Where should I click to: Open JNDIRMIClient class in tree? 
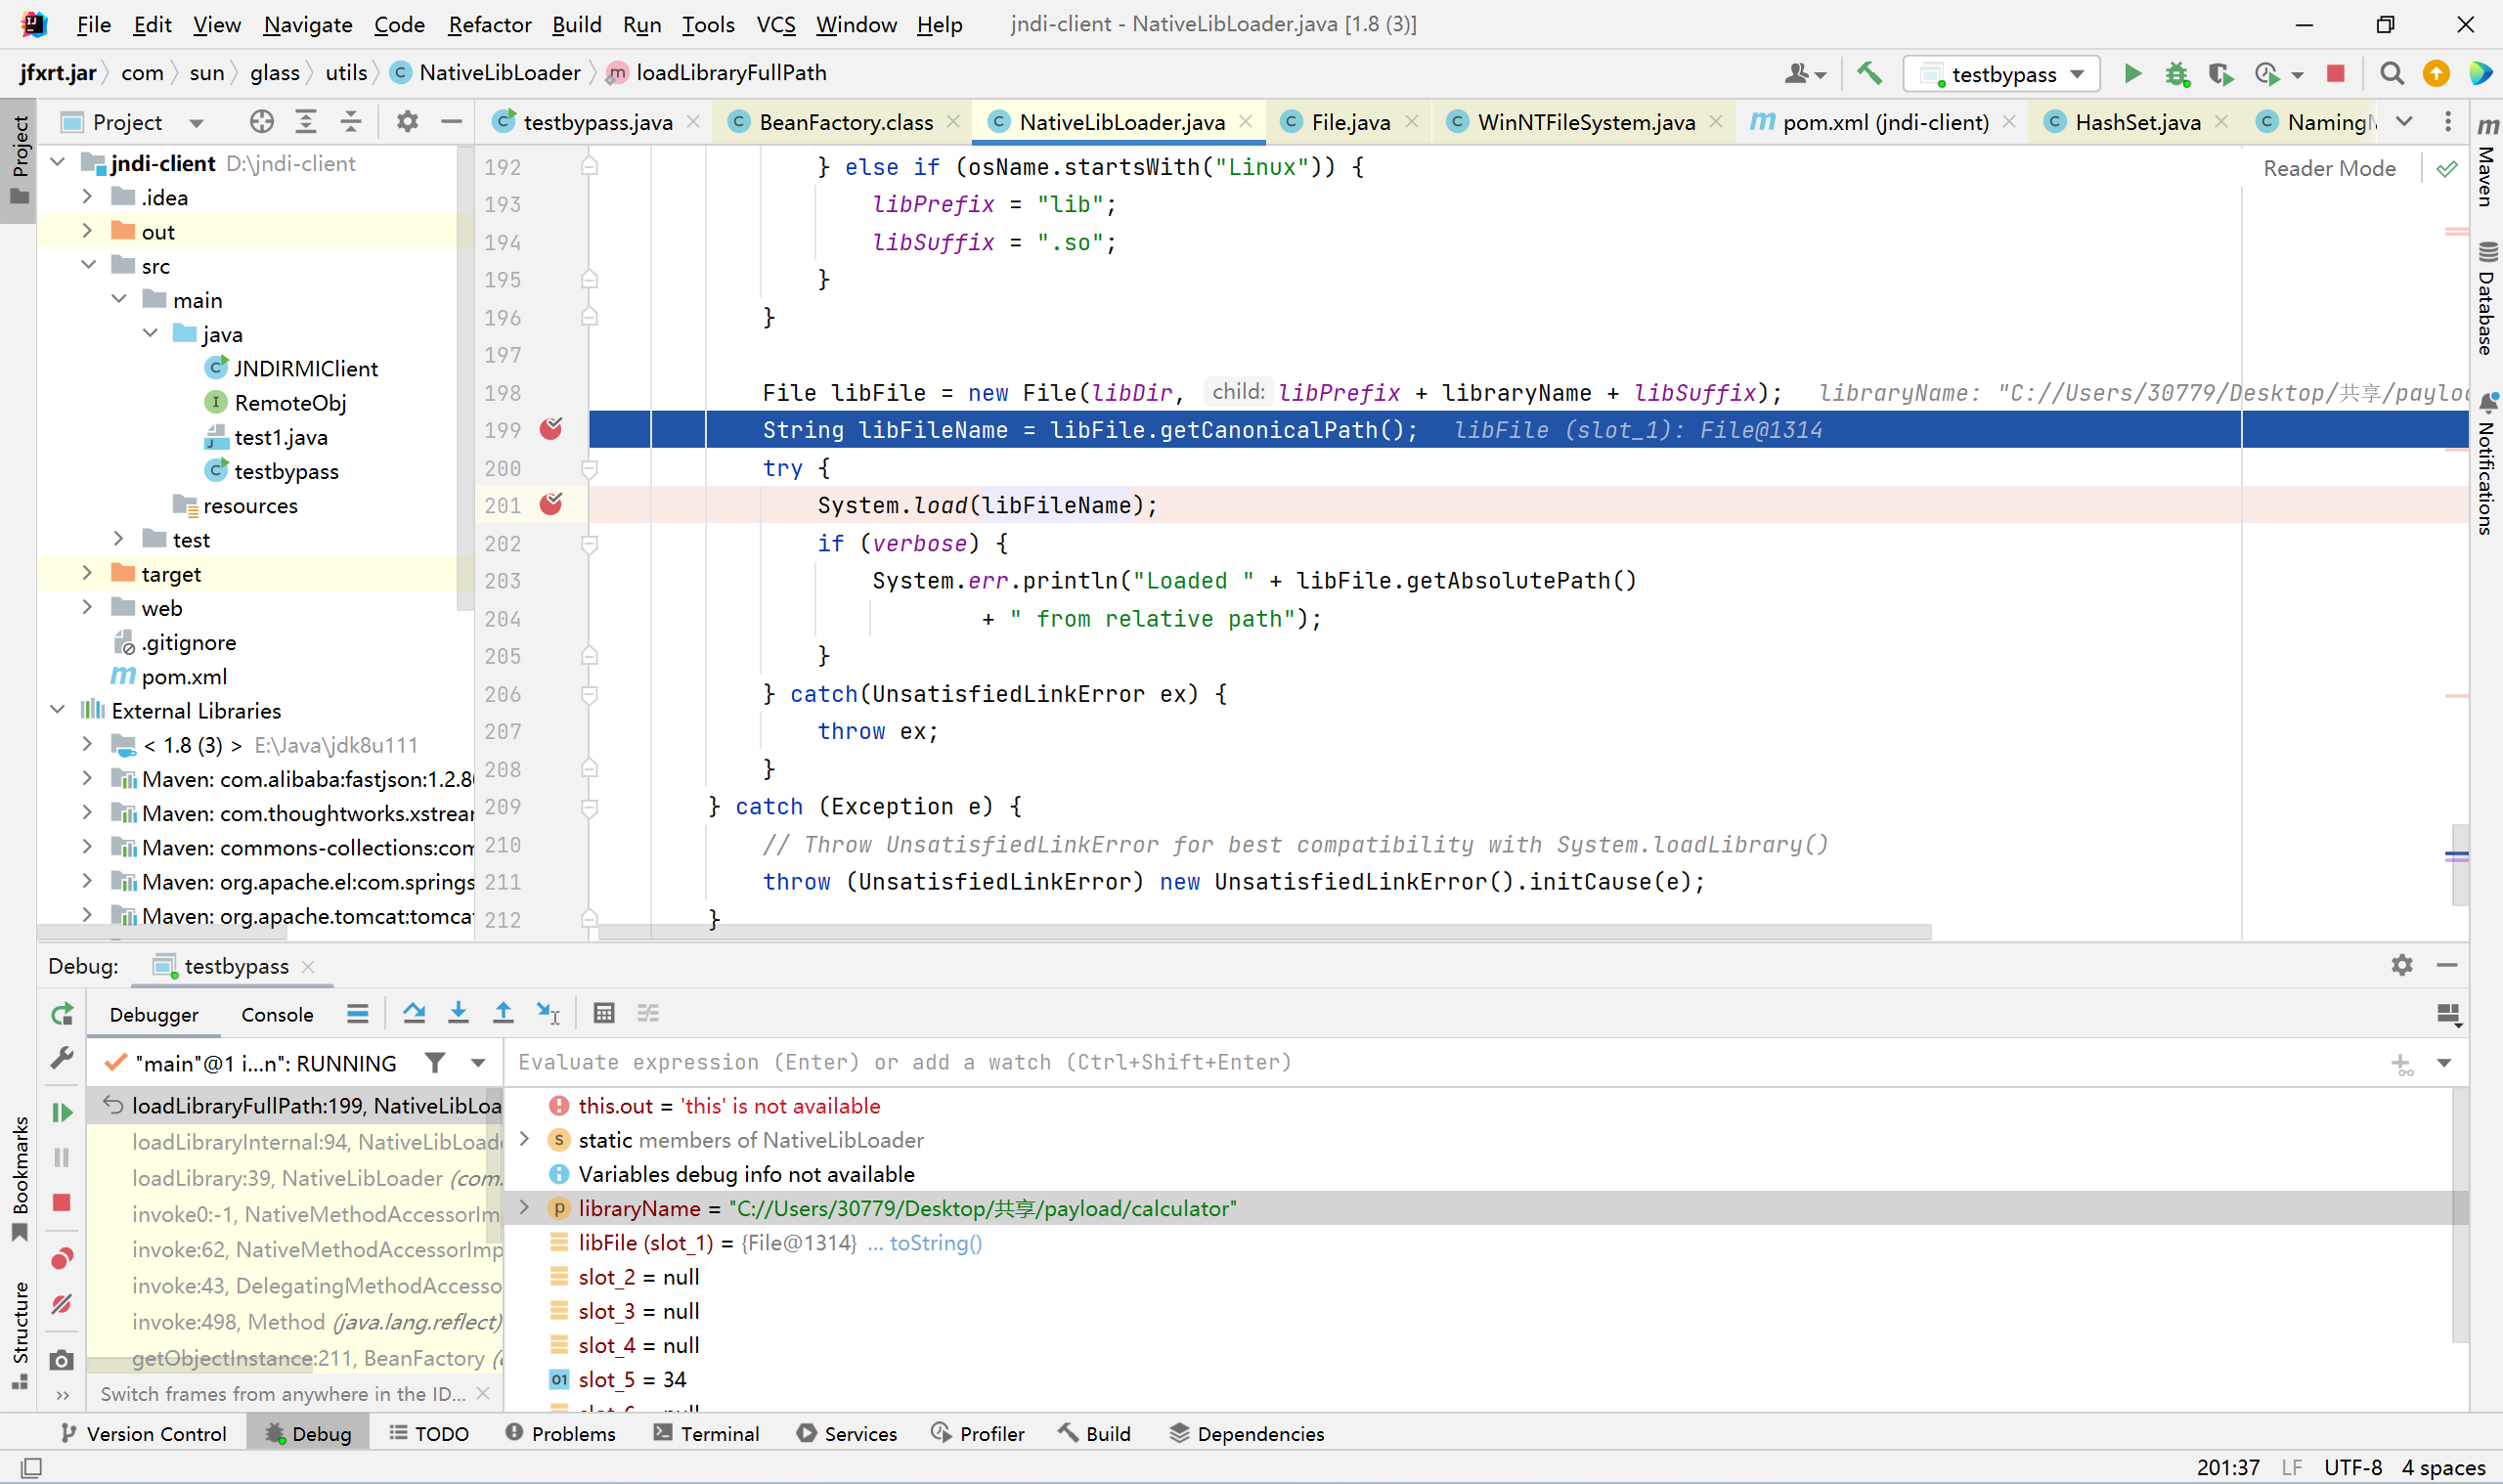306,368
